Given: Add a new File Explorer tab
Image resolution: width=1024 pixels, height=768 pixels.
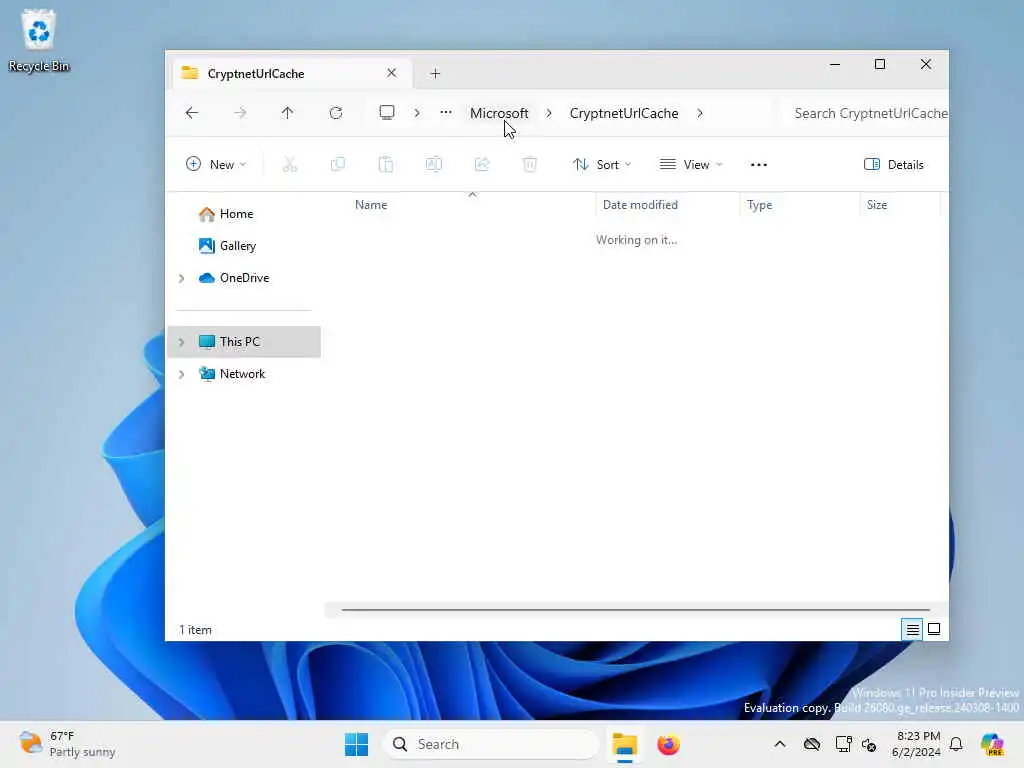Looking at the screenshot, I should (x=436, y=74).
